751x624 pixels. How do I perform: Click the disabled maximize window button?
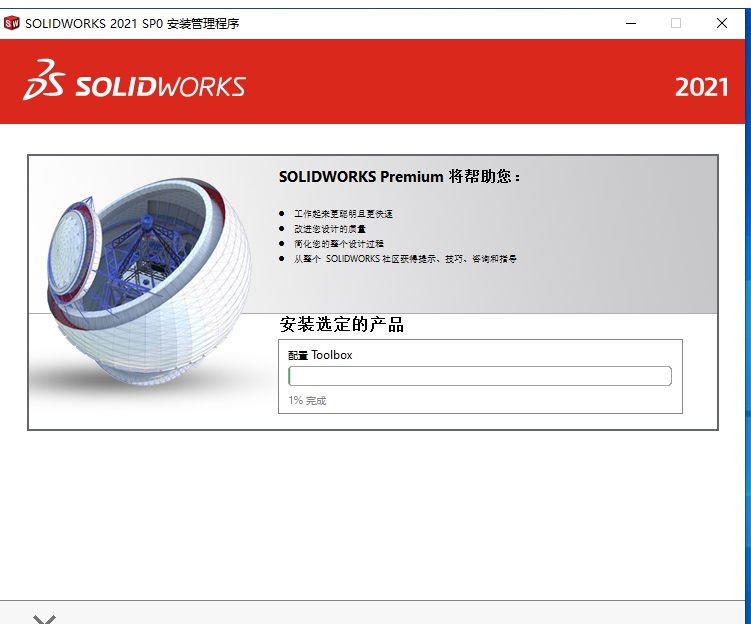676,23
